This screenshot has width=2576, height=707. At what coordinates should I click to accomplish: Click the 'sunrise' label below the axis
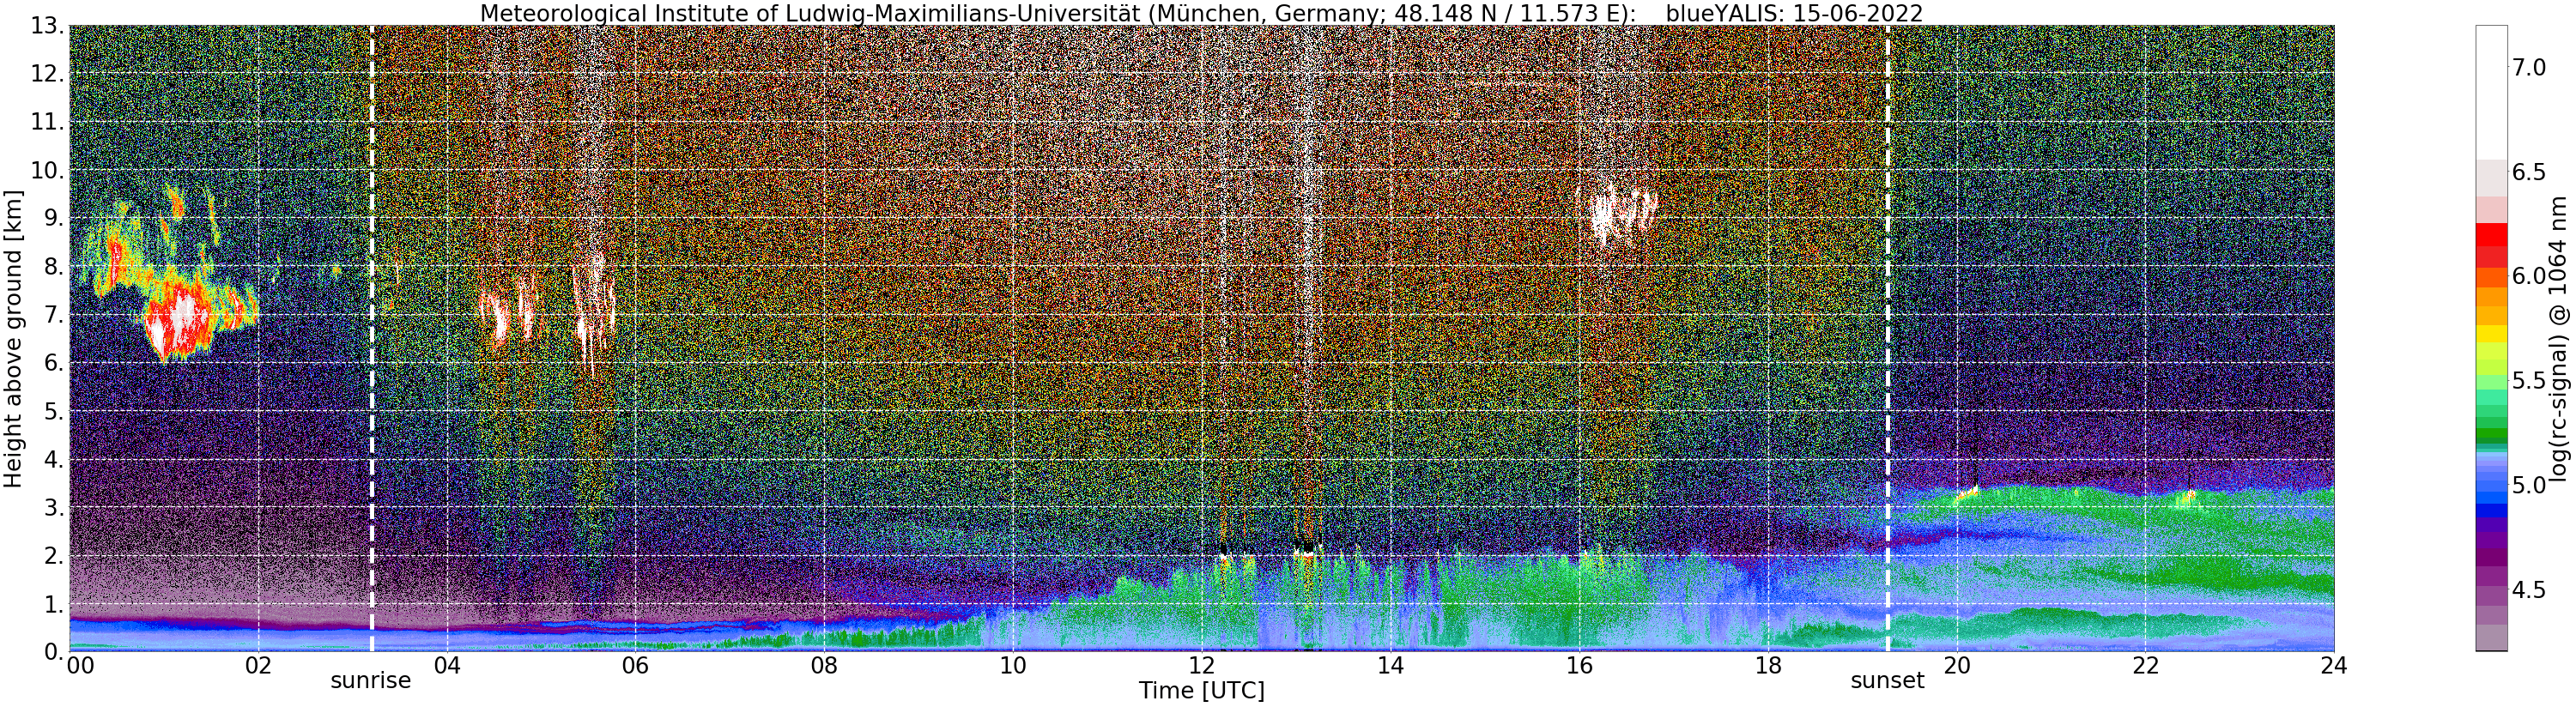[371, 681]
